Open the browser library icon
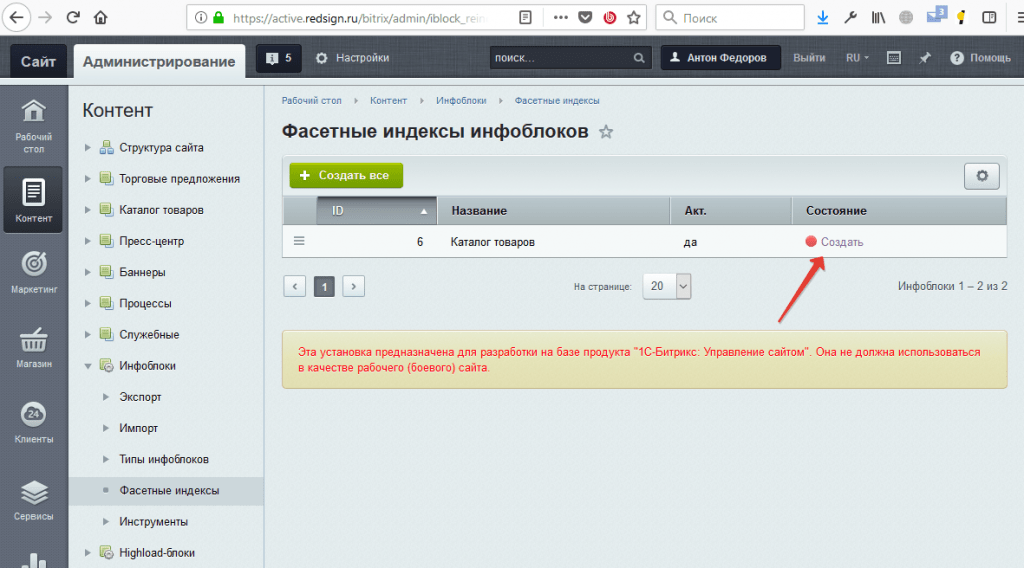 click(x=878, y=18)
